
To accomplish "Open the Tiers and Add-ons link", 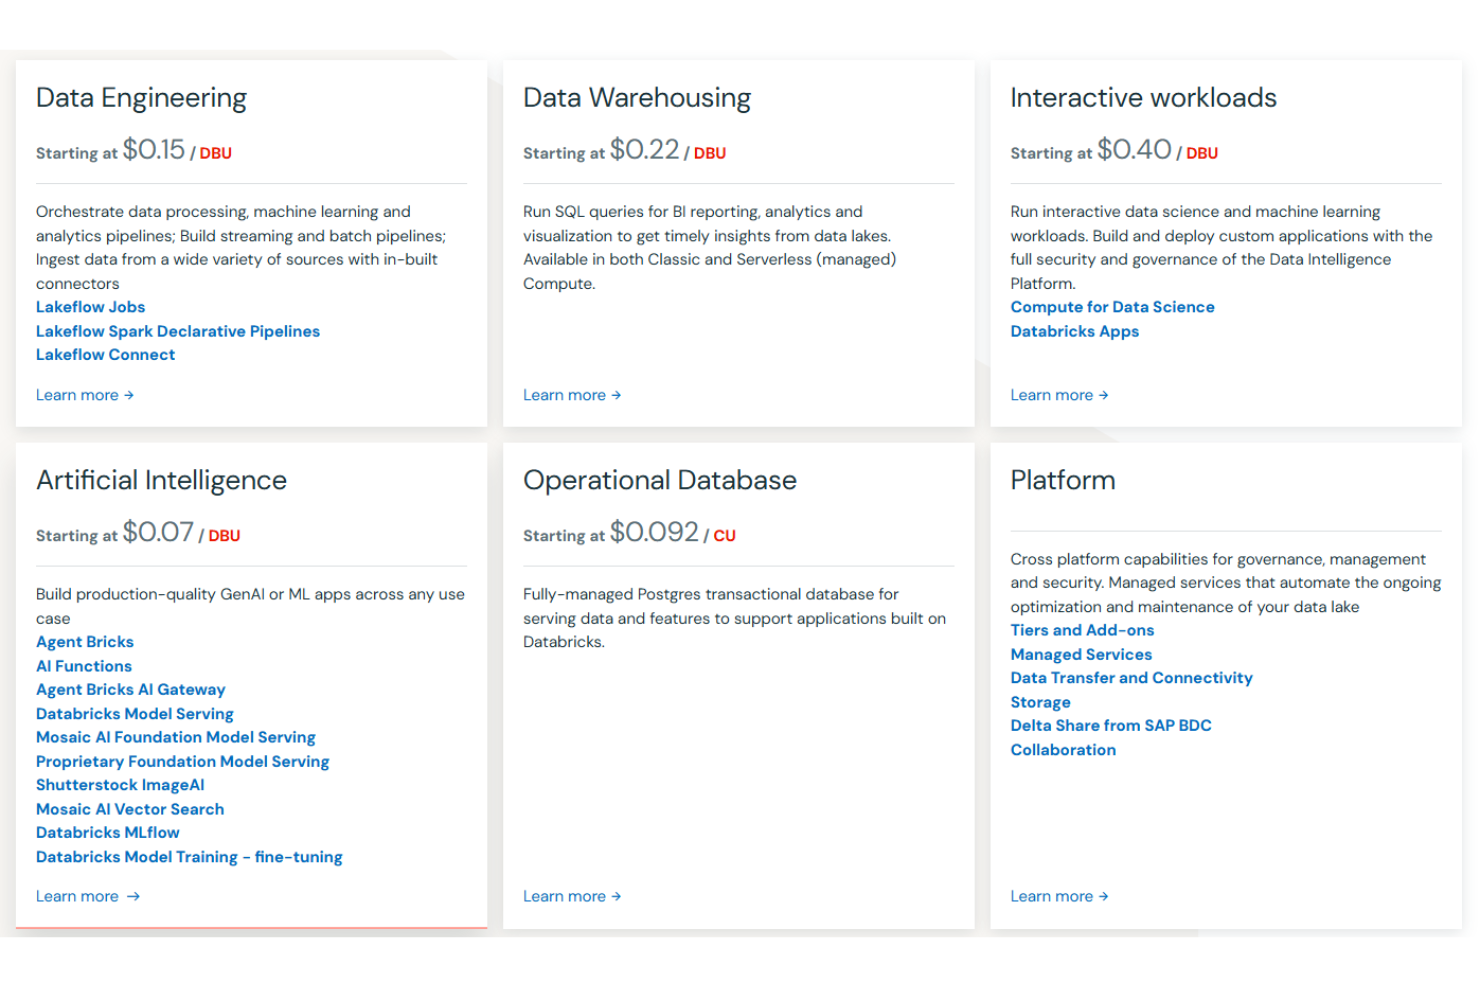I will pos(1082,630).
